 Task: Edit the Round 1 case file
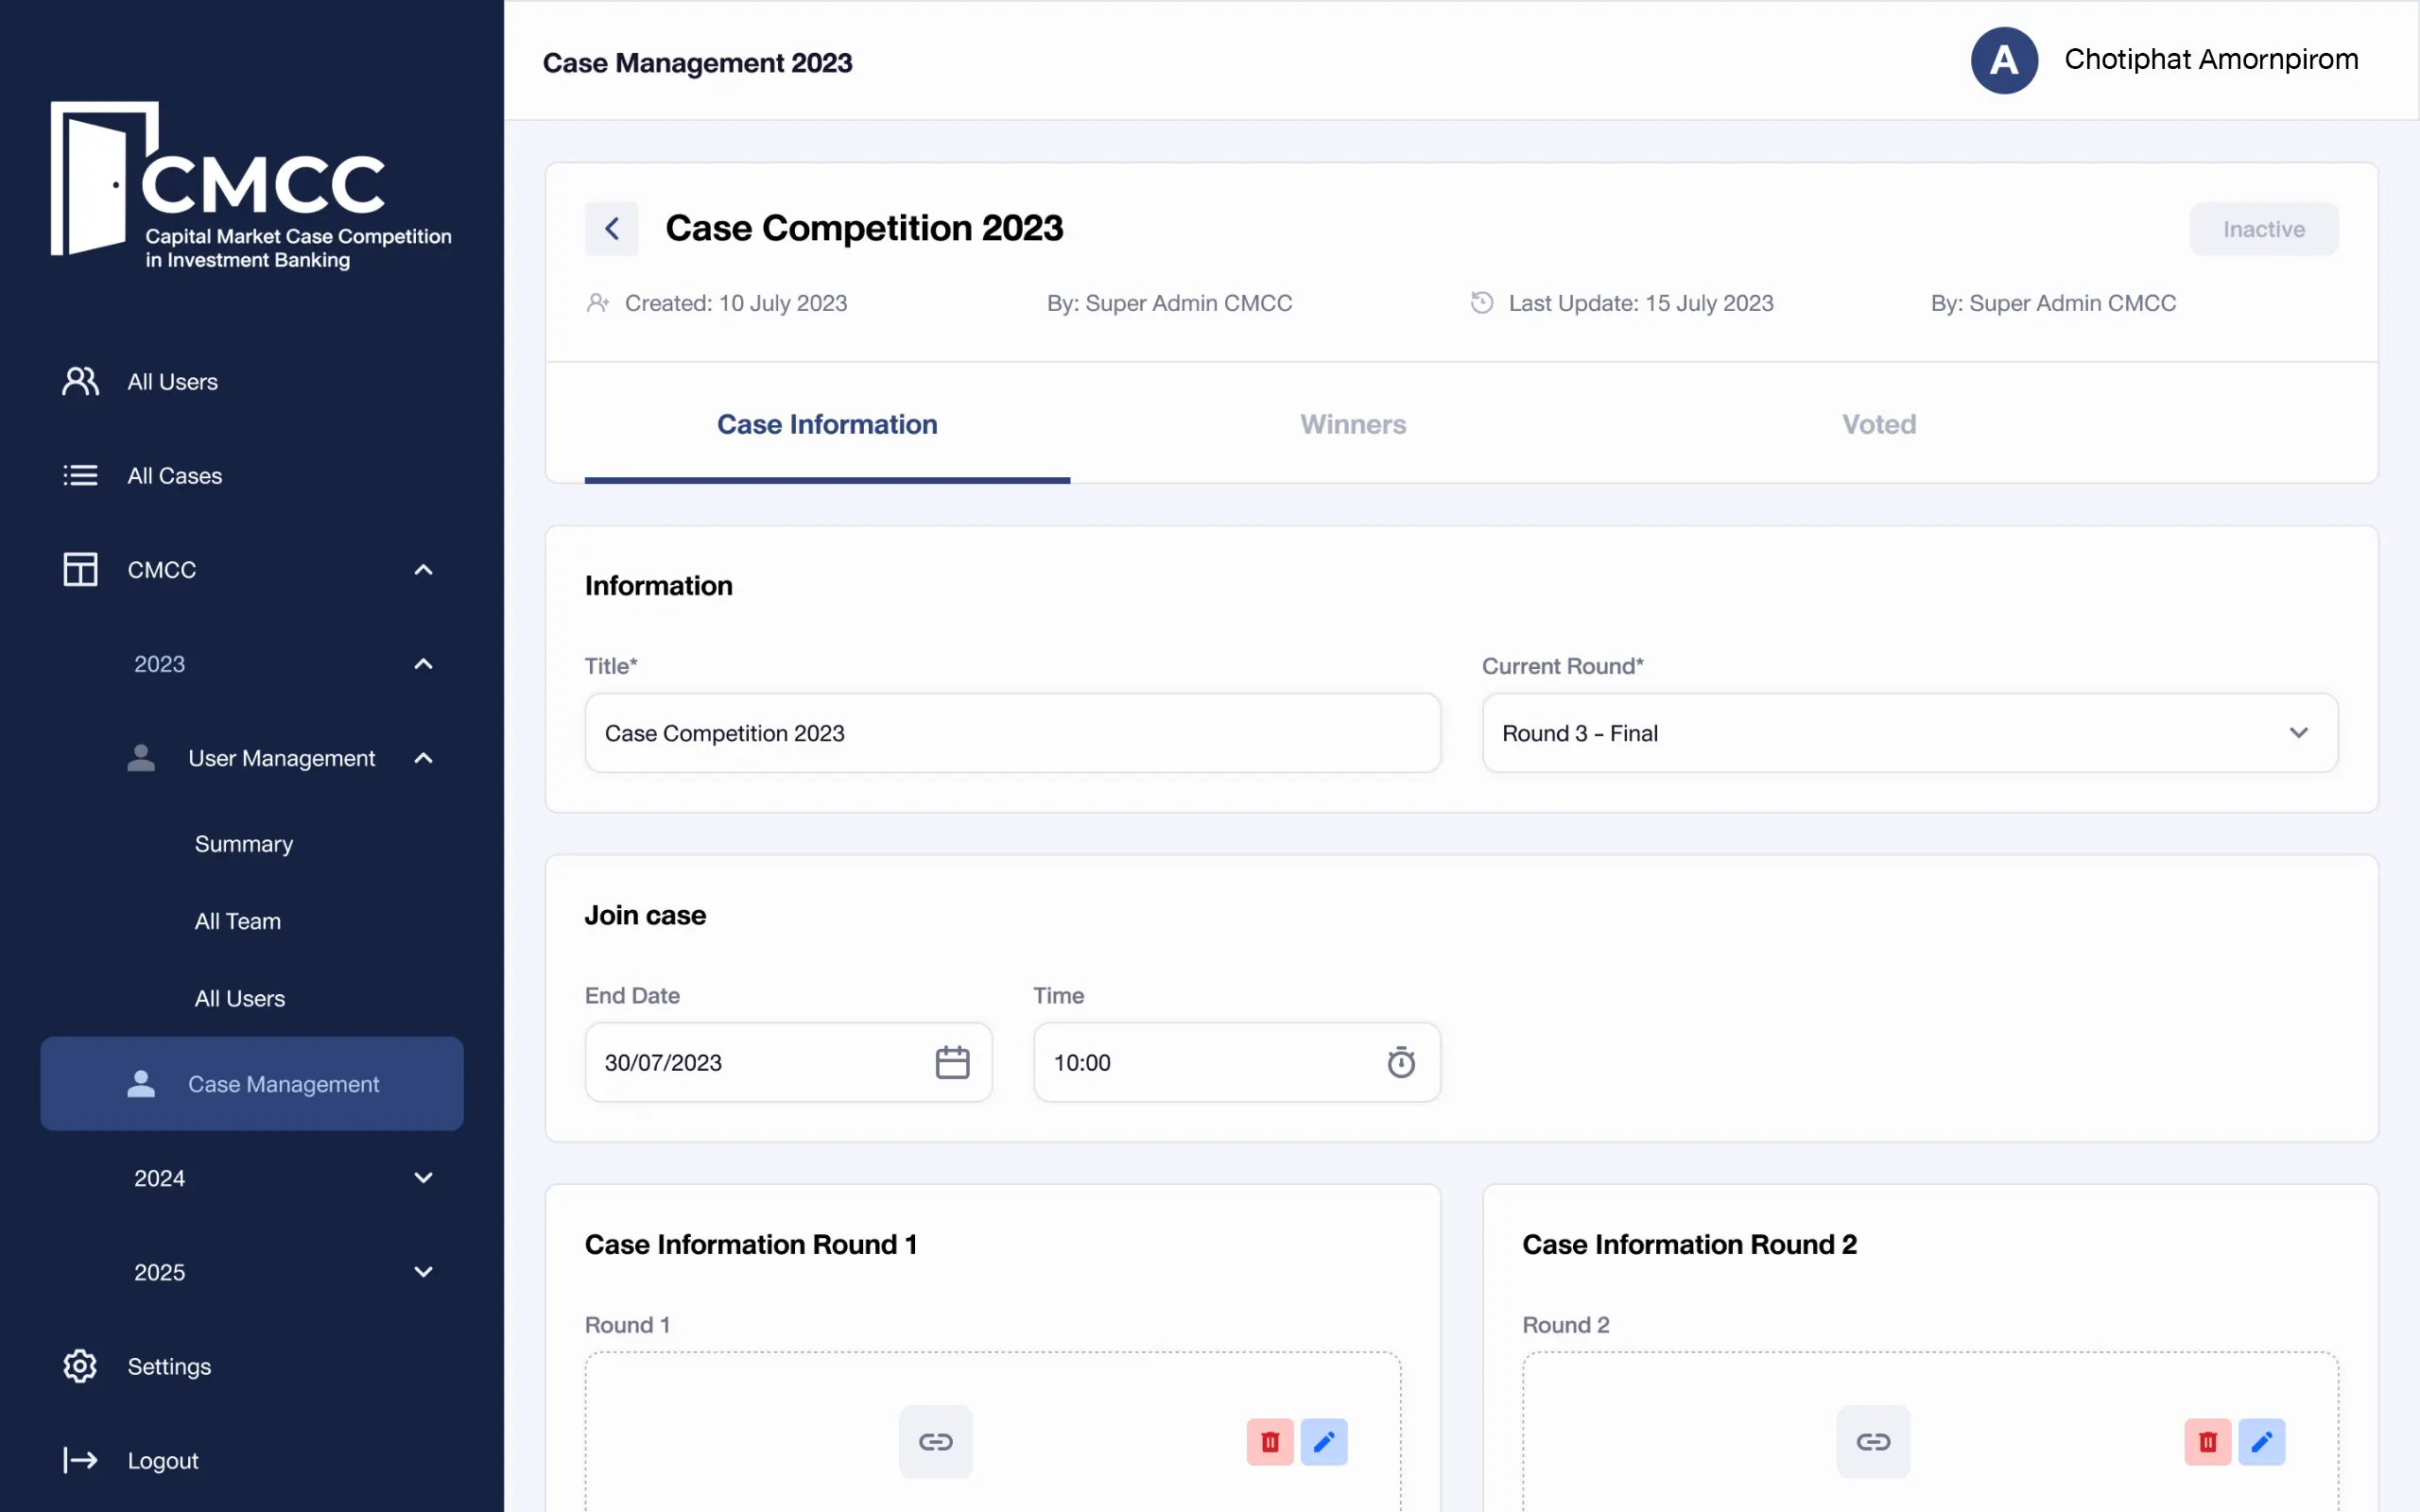click(x=1323, y=1441)
